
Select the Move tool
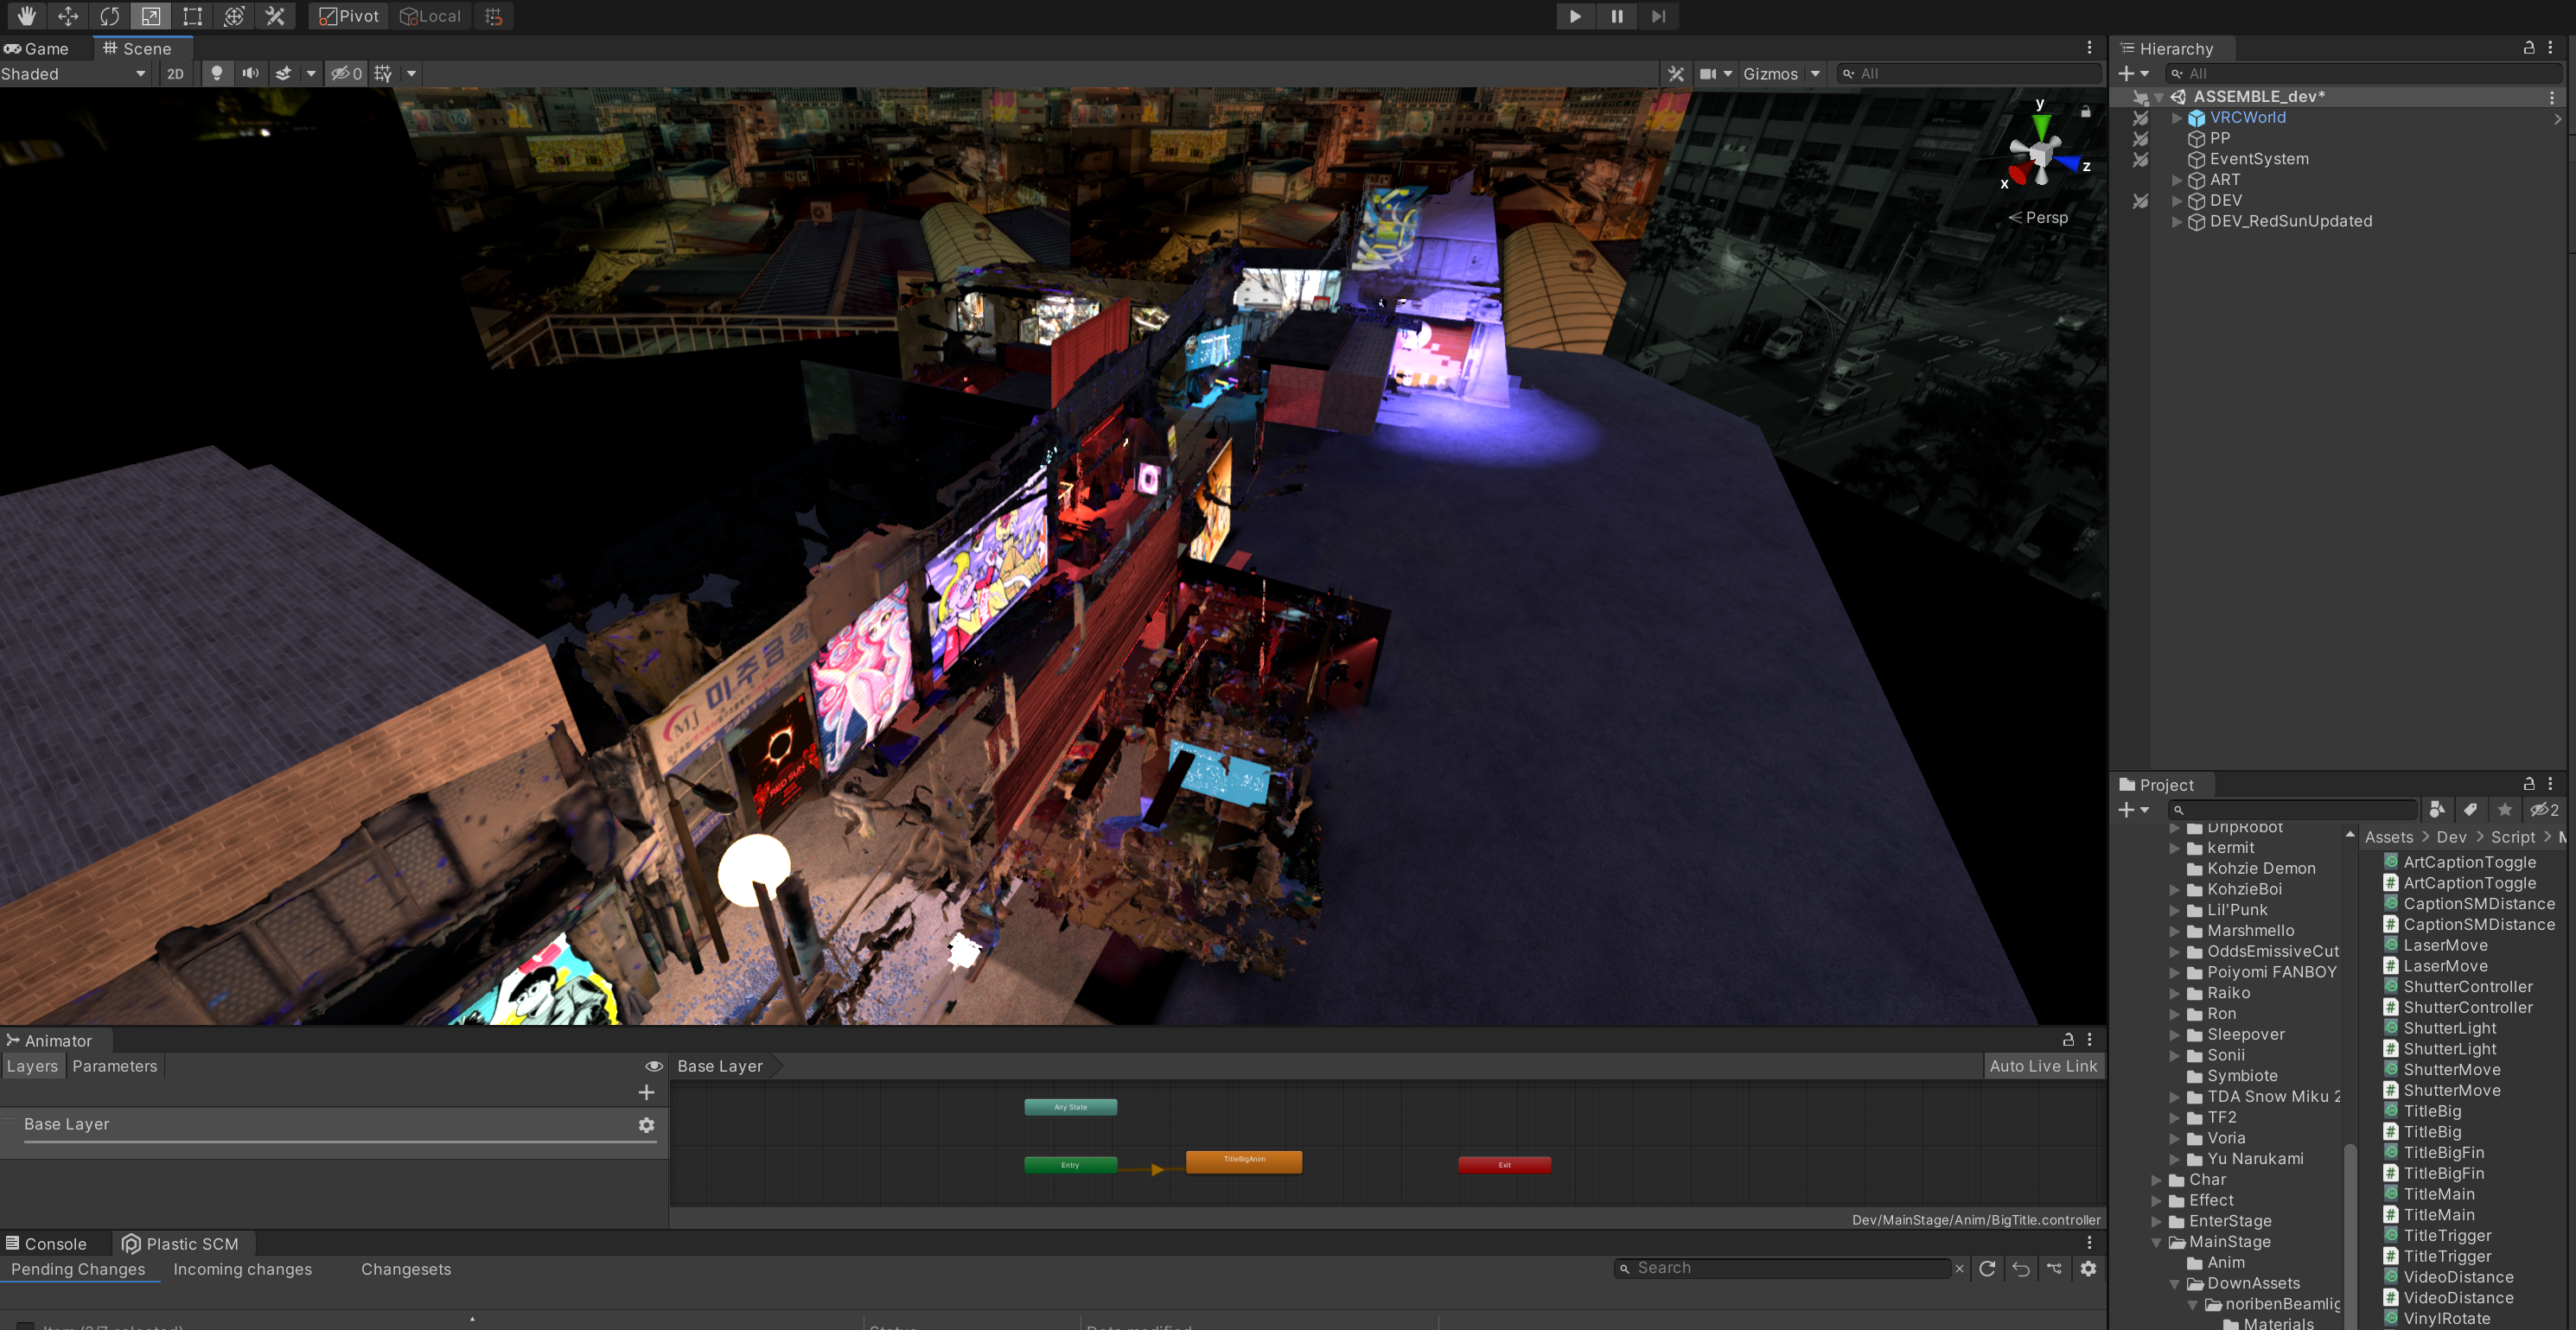click(x=68, y=16)
